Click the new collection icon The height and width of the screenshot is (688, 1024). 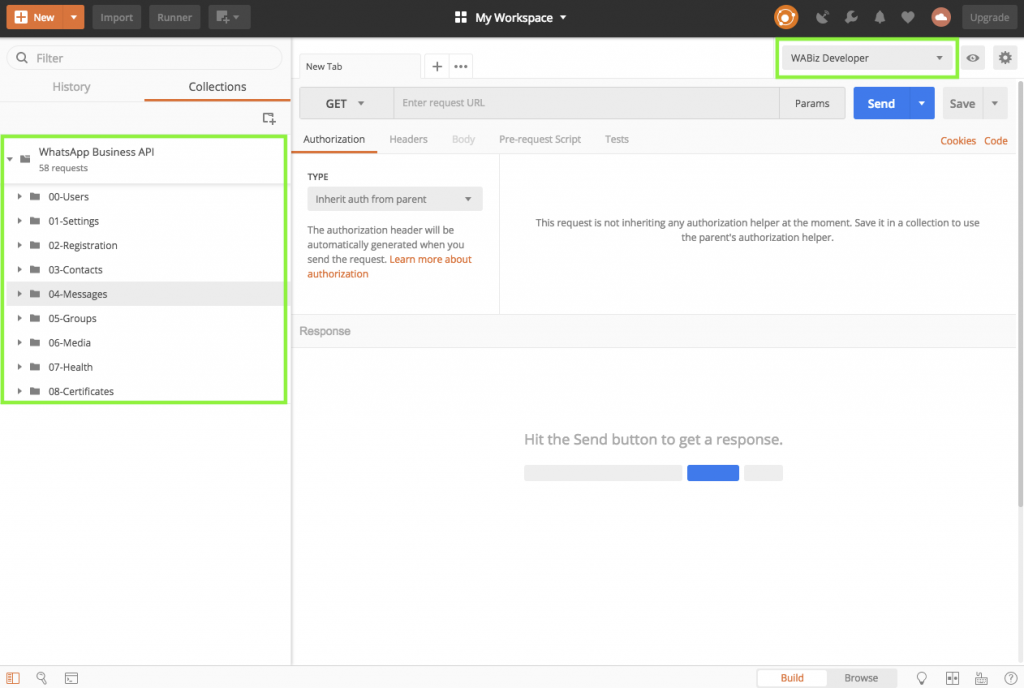pos(268,118)
